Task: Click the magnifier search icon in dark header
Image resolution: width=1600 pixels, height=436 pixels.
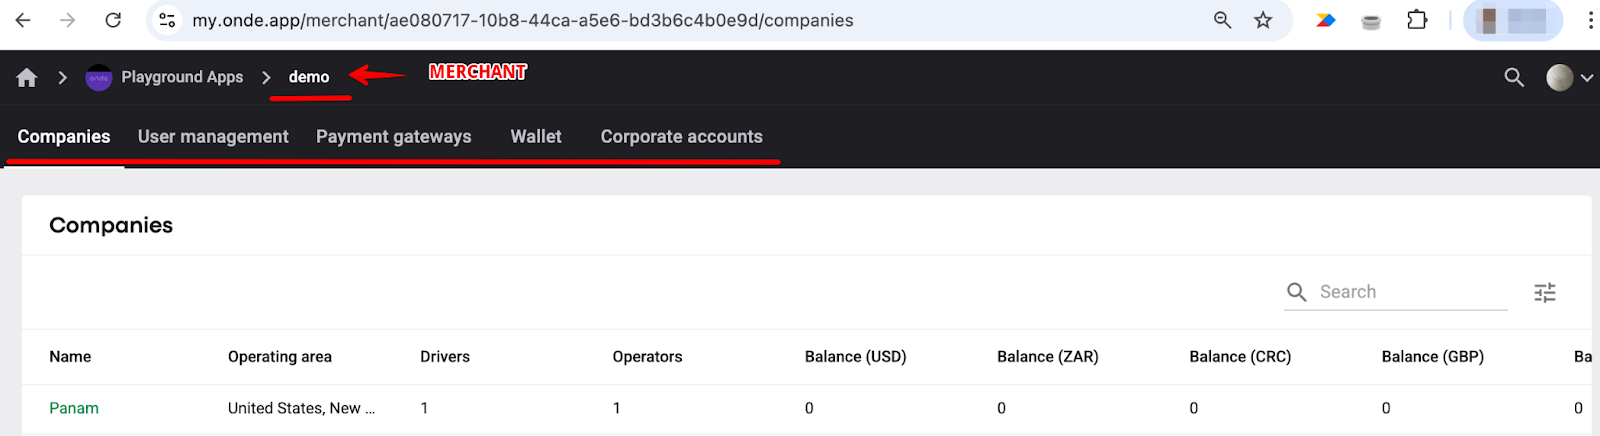Action: click(x=1514, y=77)
